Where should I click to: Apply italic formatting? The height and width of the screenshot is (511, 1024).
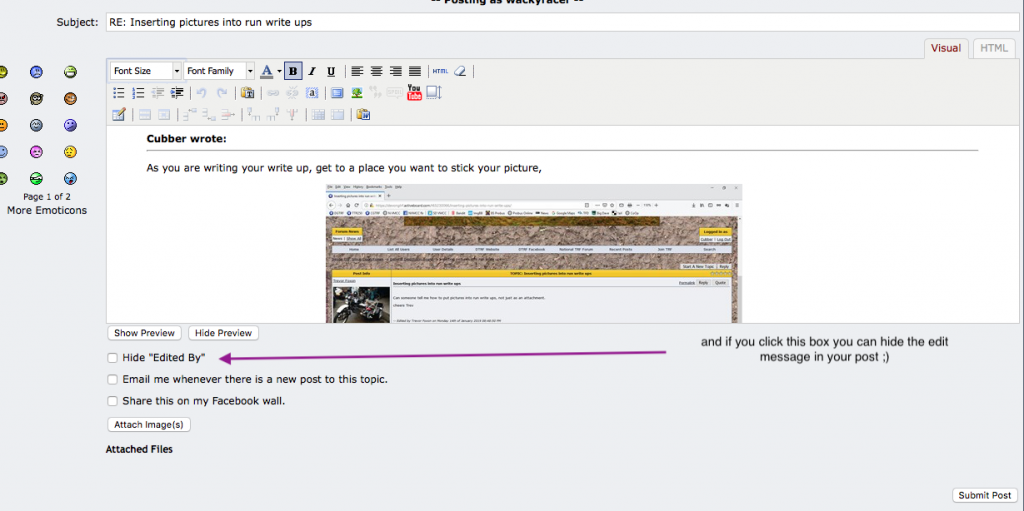pos(312,71)
